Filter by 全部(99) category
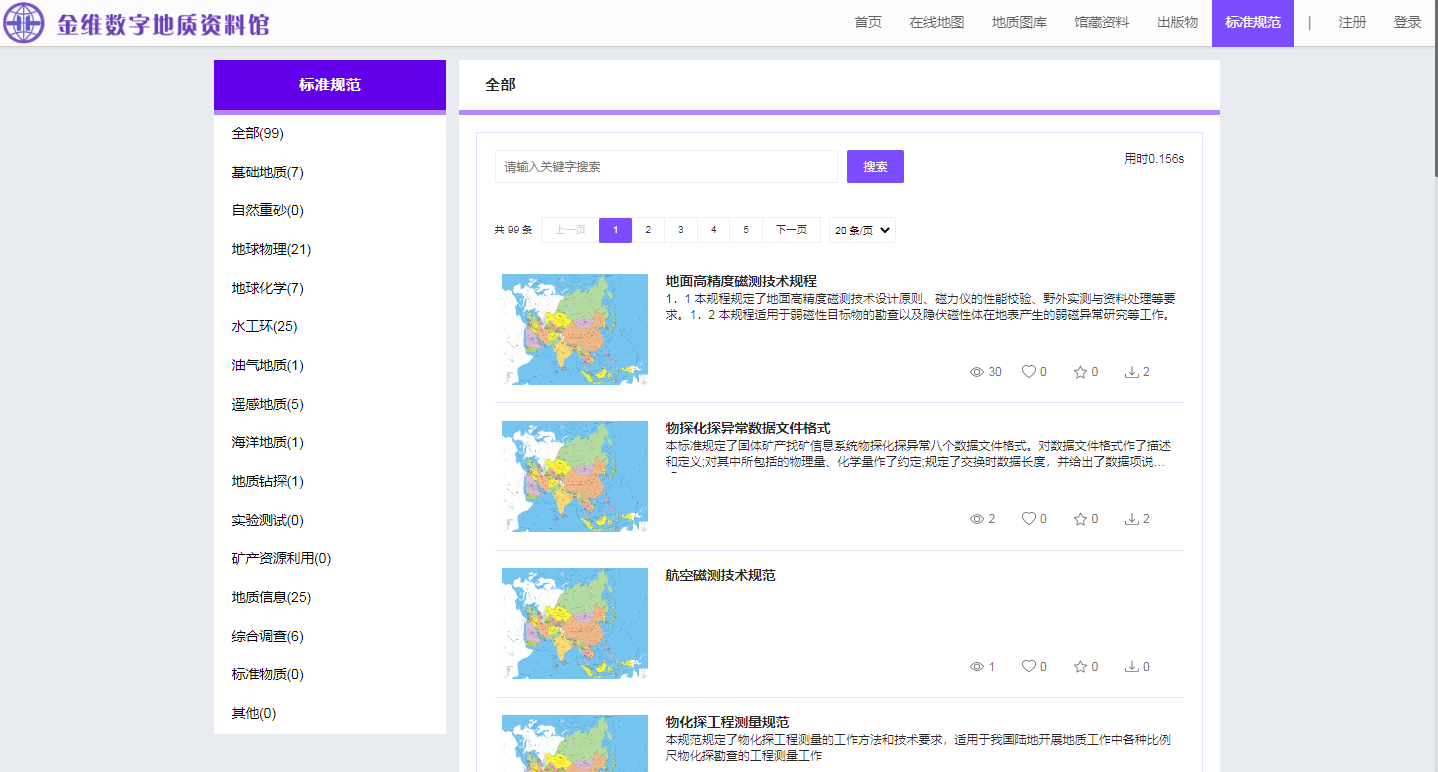1438x772 pixels. (258, 133)
